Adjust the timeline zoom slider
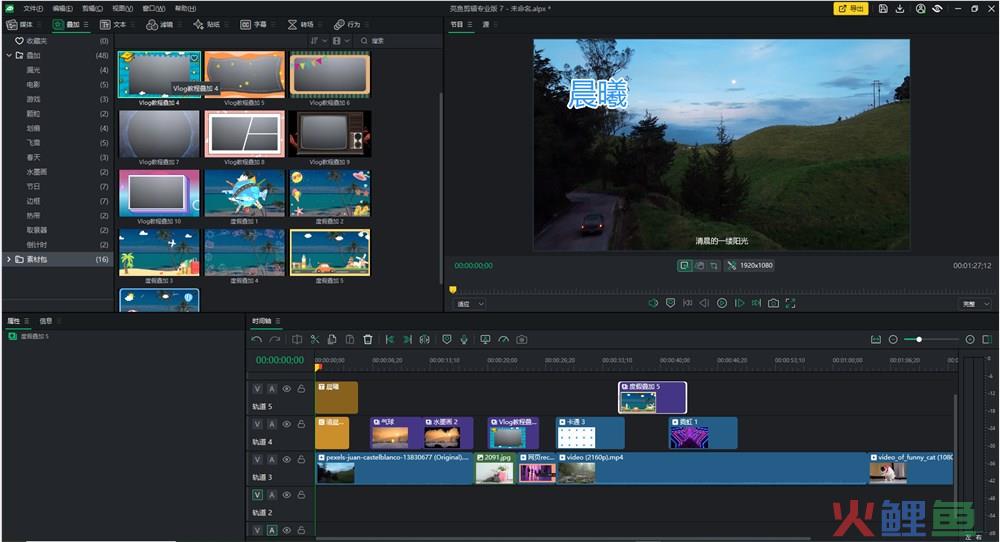This screenshot has height=542, width=1000. 918,340
